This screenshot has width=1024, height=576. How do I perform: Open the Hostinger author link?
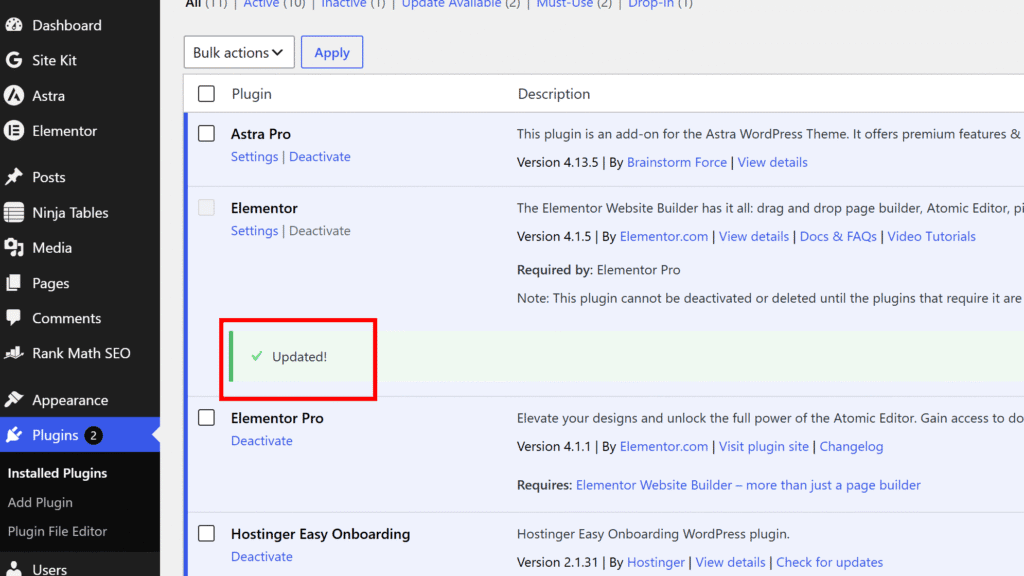point(656,562)
